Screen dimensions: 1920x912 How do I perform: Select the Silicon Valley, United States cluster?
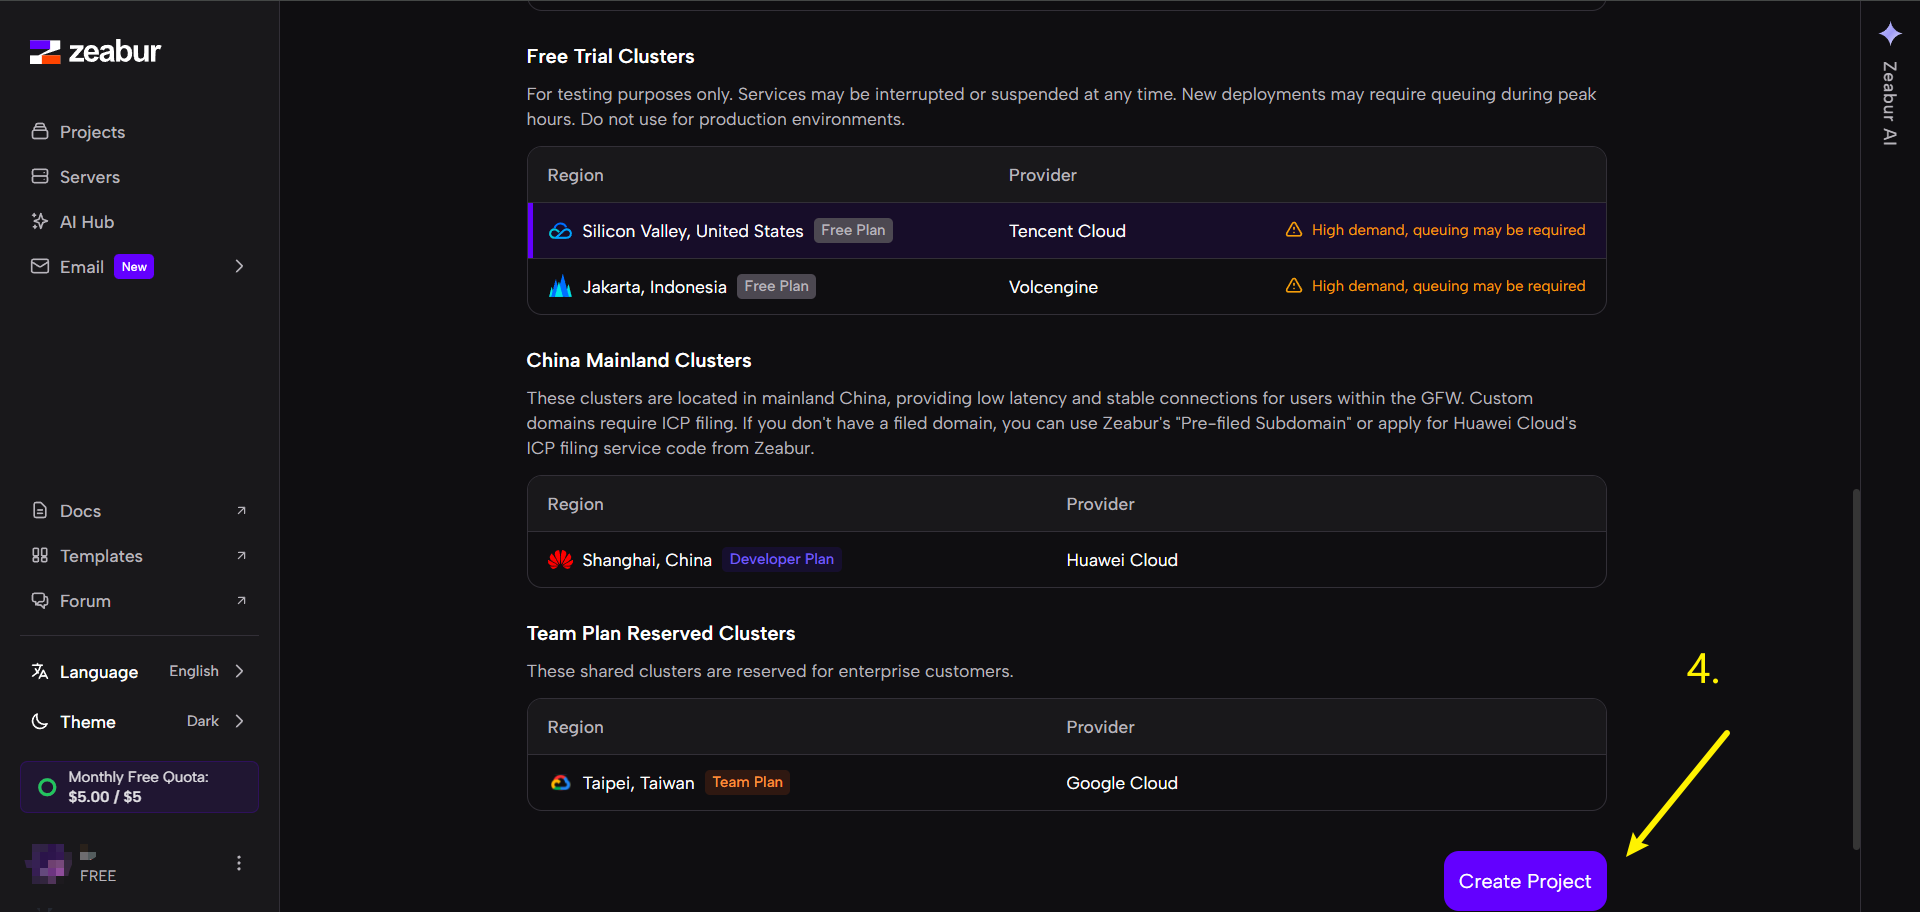[x=1066, y=231]
